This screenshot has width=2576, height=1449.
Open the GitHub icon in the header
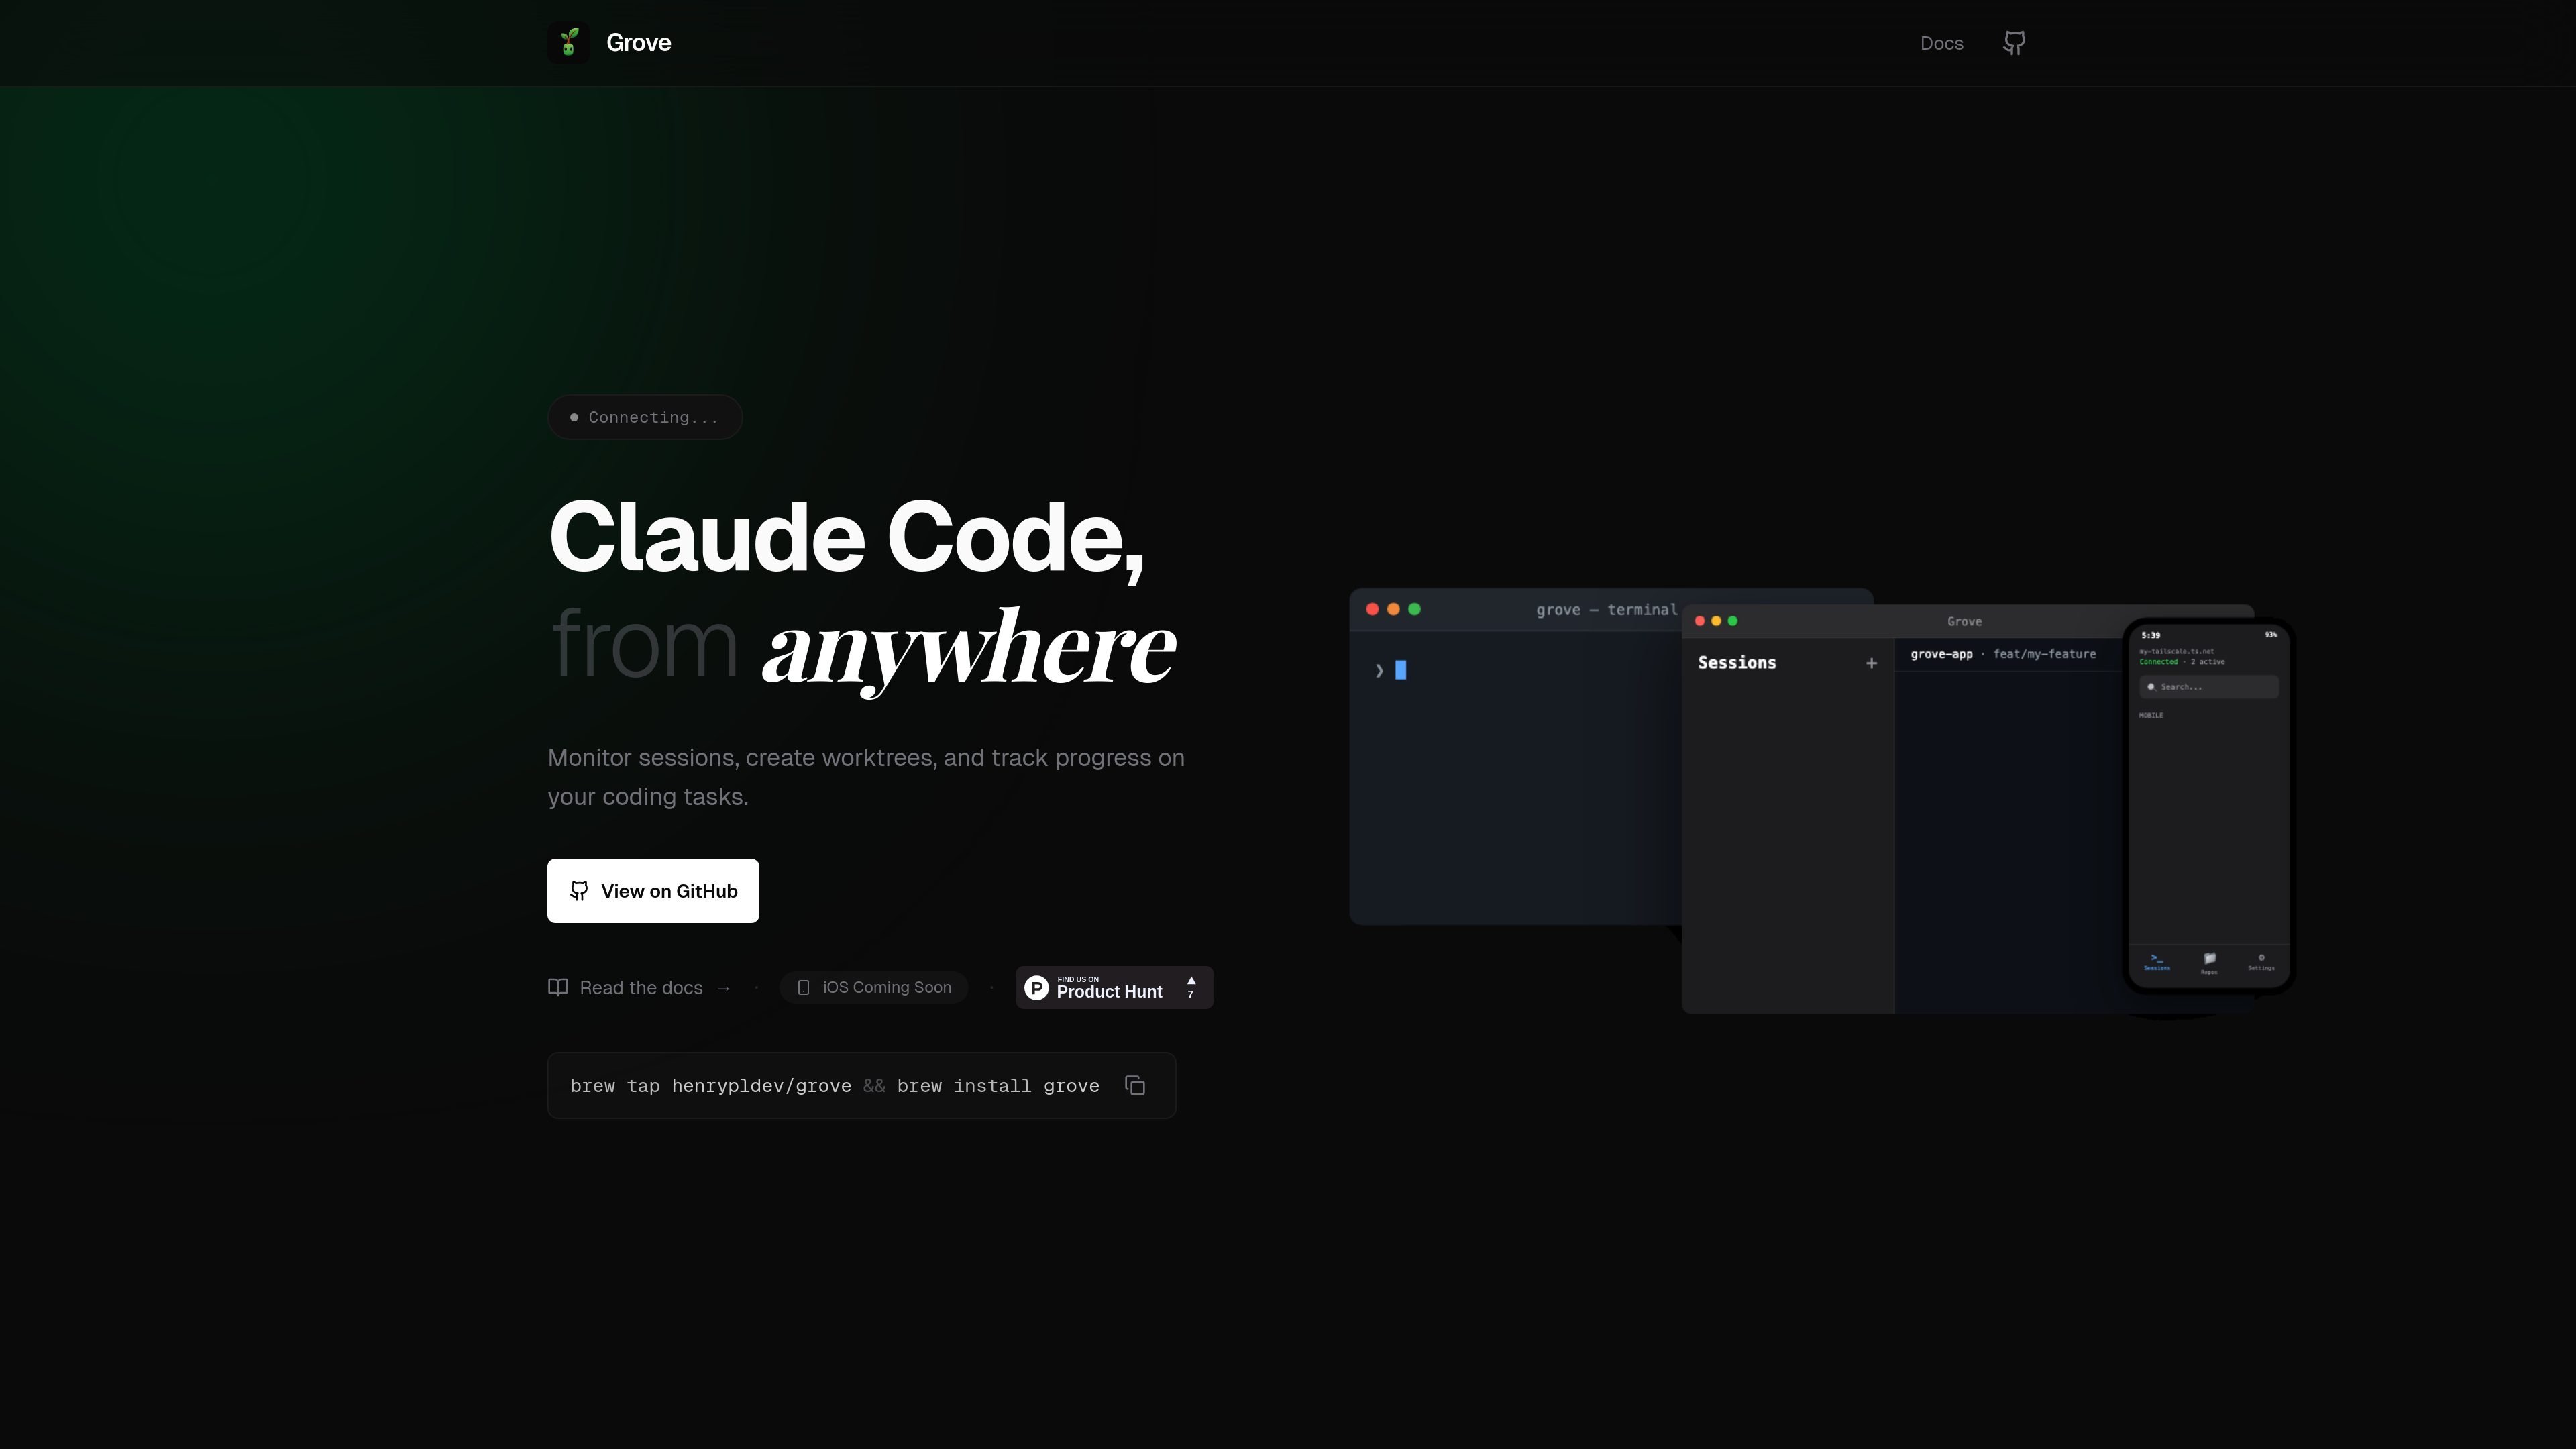pos(2014,43)
